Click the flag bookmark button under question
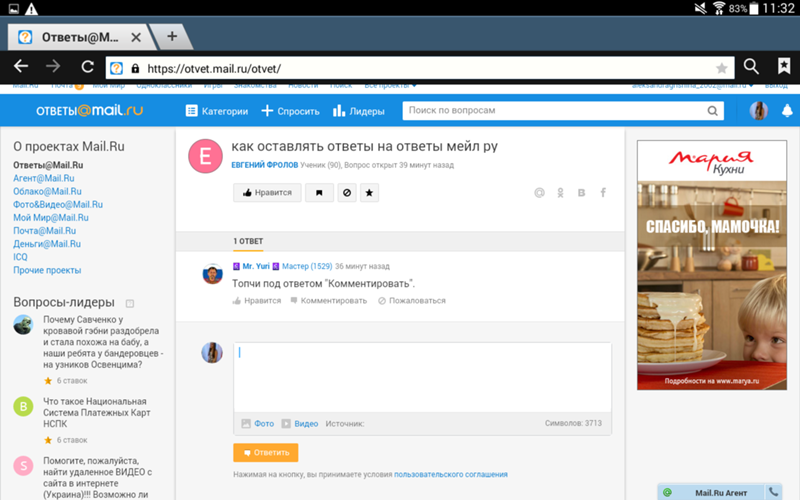This screenshot has width=800, height=500. pyautogui.click(x=319, y=193)
